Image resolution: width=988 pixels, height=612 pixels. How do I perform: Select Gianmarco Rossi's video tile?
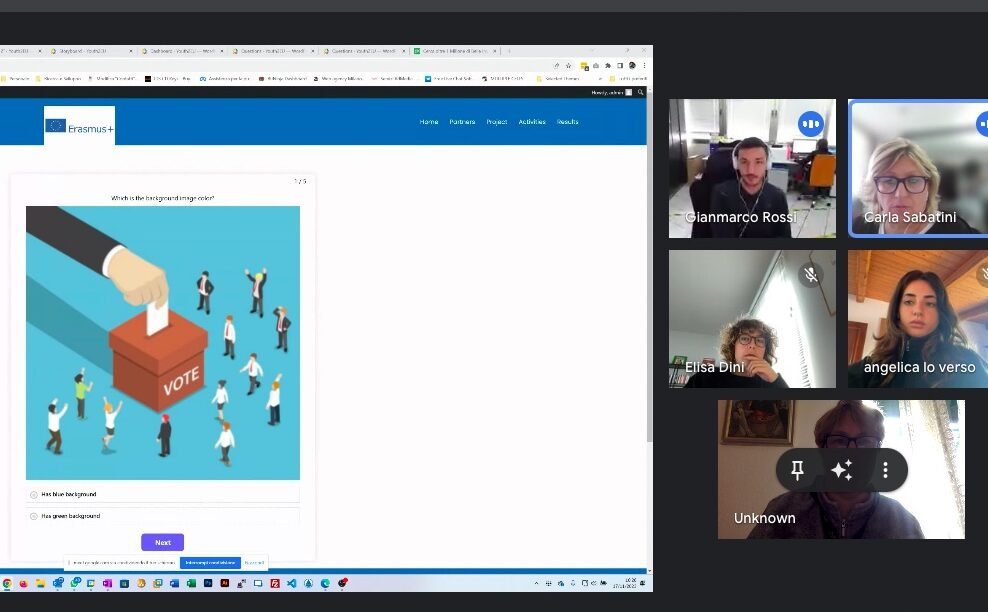point(752,168)
